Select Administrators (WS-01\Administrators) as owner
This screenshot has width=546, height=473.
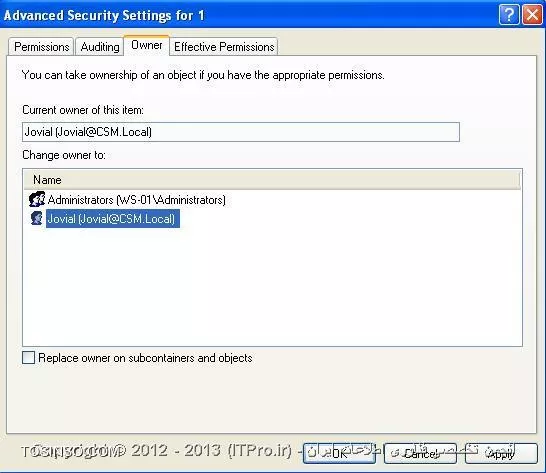[136, 200]
